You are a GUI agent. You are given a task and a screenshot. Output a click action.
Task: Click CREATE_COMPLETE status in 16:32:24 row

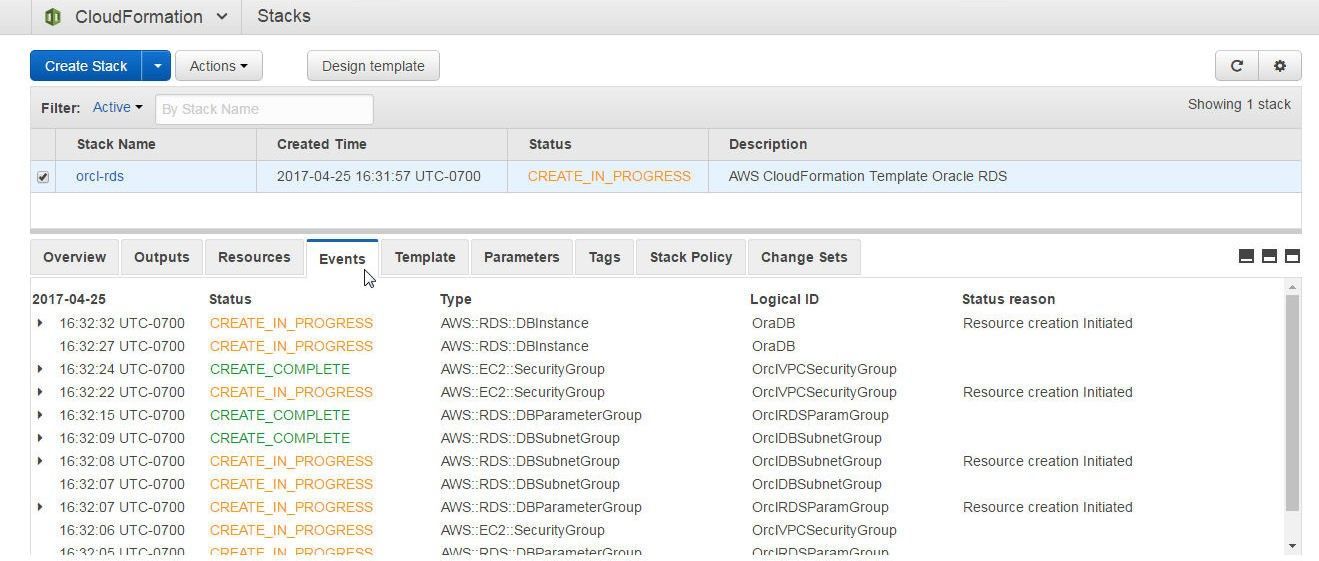pos(280,369)
